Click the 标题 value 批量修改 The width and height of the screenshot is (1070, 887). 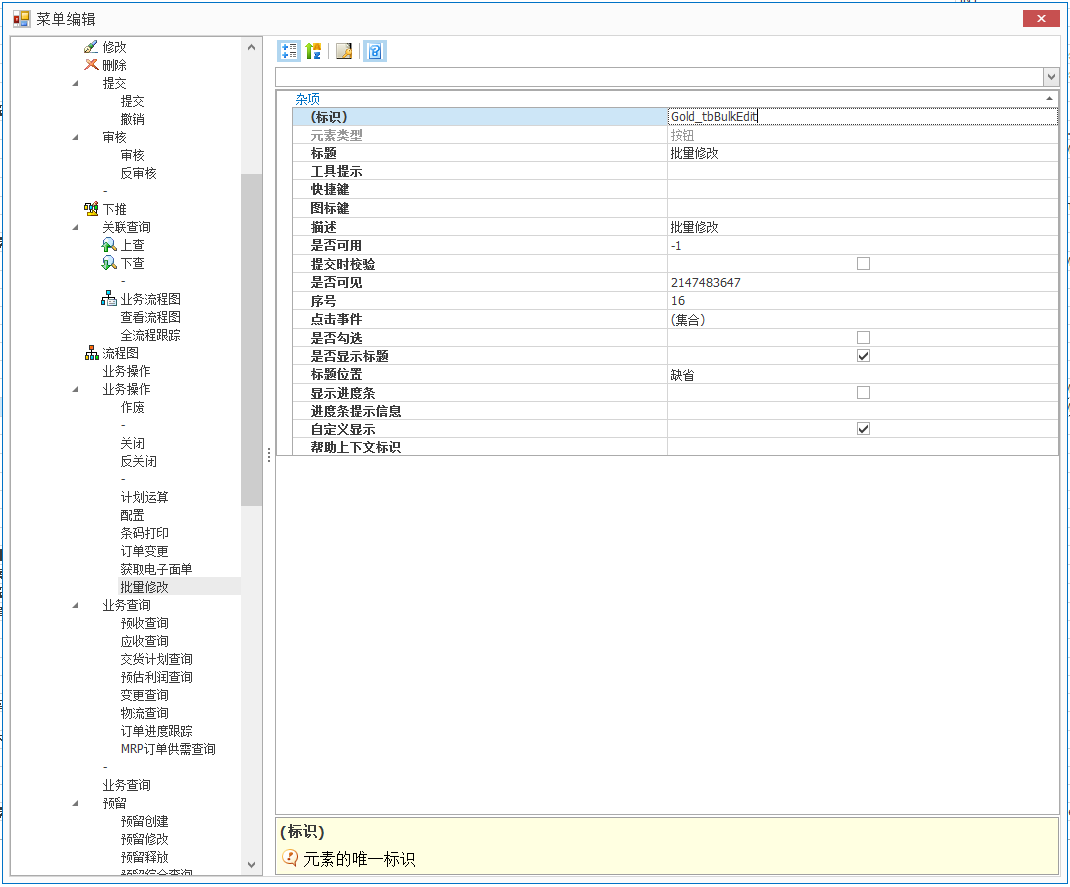863,154
